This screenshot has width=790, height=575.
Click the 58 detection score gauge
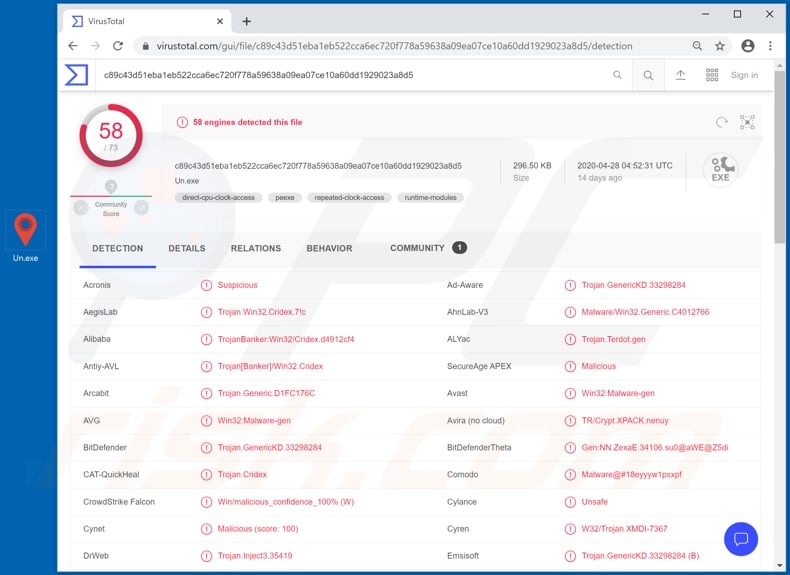click(x=111, y=136)
